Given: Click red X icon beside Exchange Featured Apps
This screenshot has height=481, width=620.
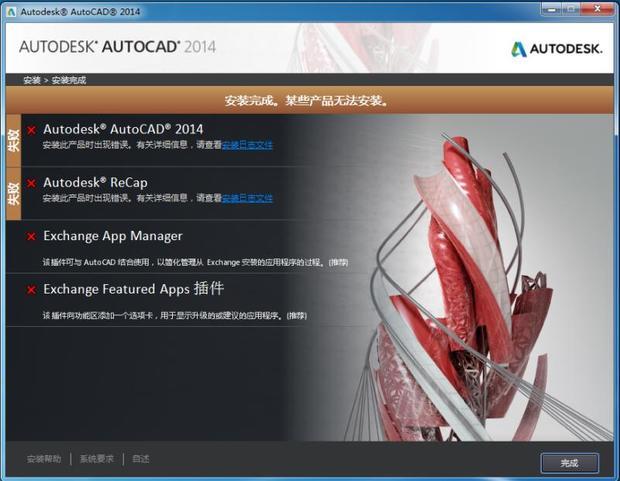Looking at the screenshot, I should [31, 290].
